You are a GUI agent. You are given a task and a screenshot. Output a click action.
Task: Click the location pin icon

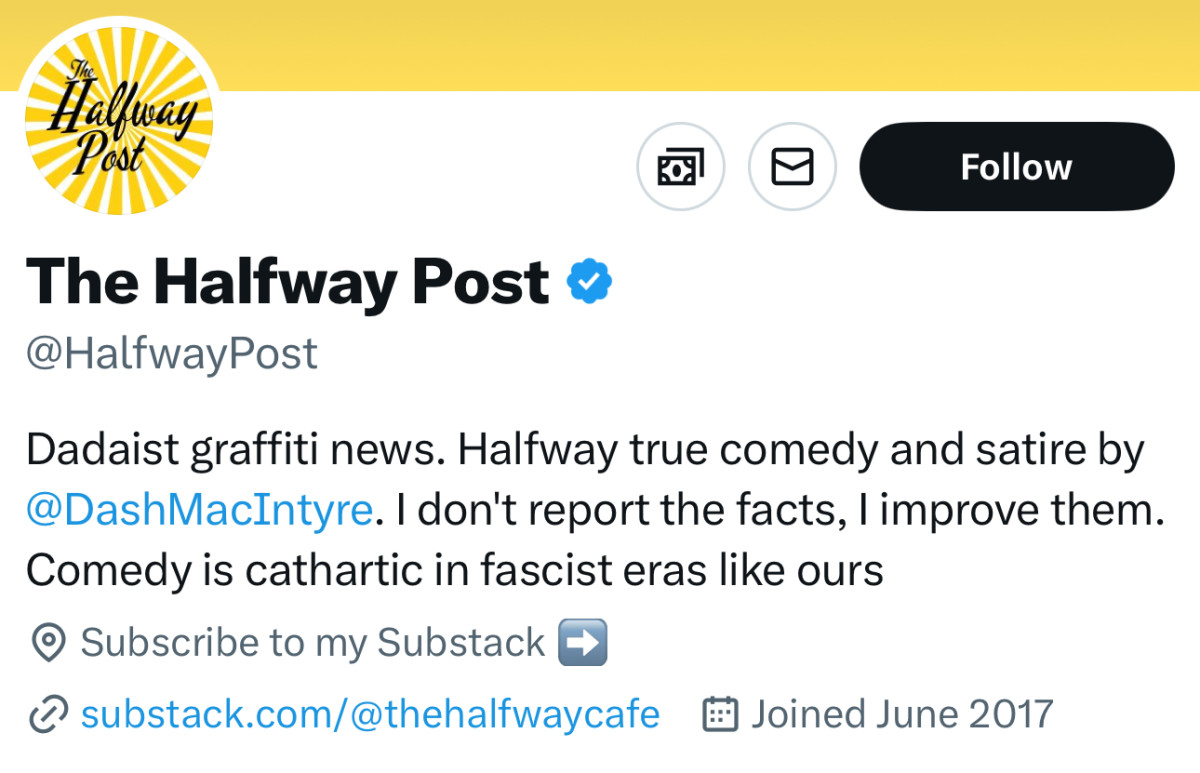click(48, 643)
